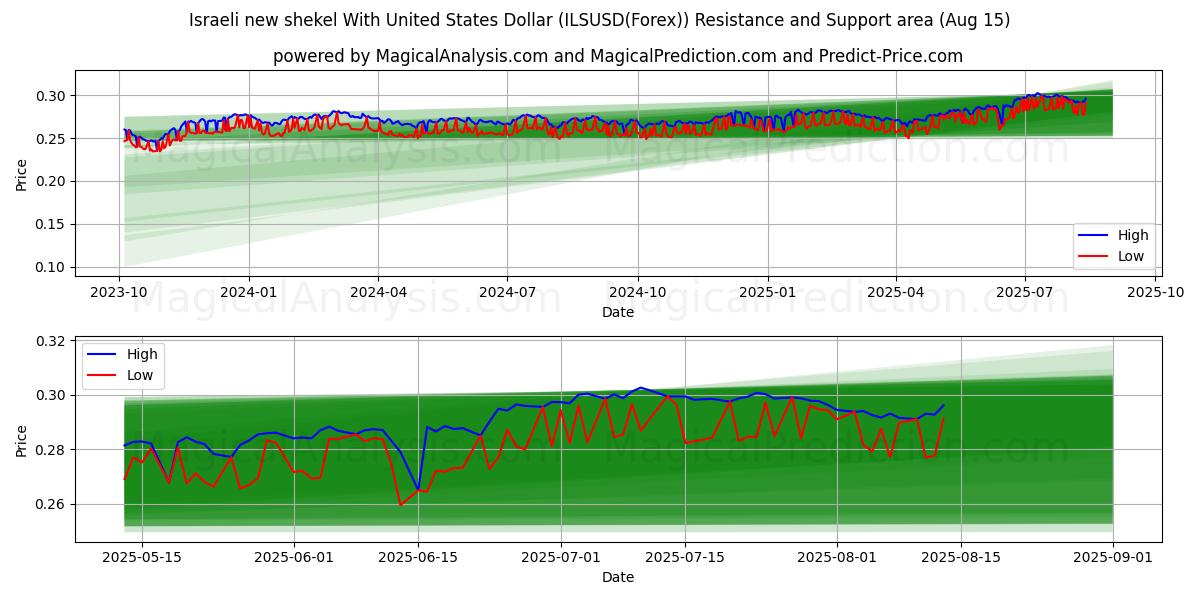Click the '2024-07' x-axis label
This screenshot has height=600, width=1200.
click(507, 292)
